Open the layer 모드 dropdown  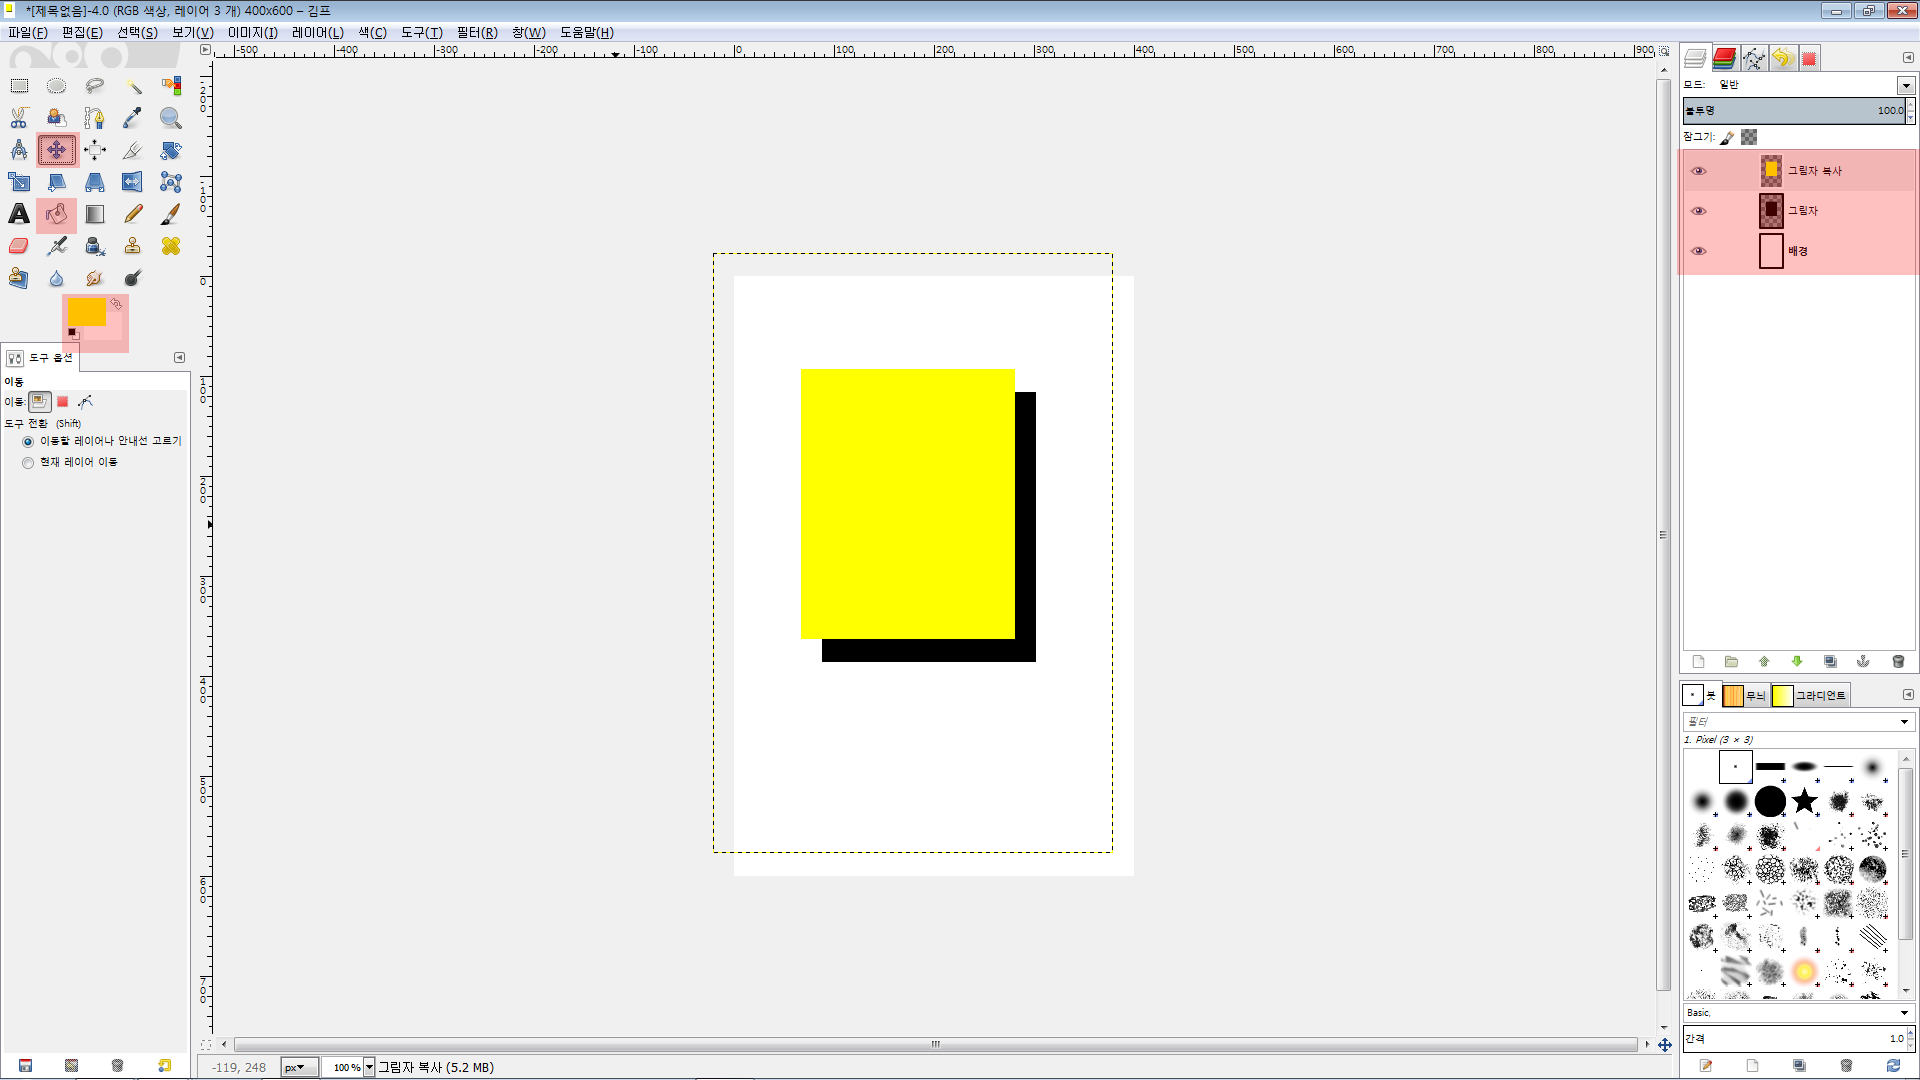(x=1906, y=85)
